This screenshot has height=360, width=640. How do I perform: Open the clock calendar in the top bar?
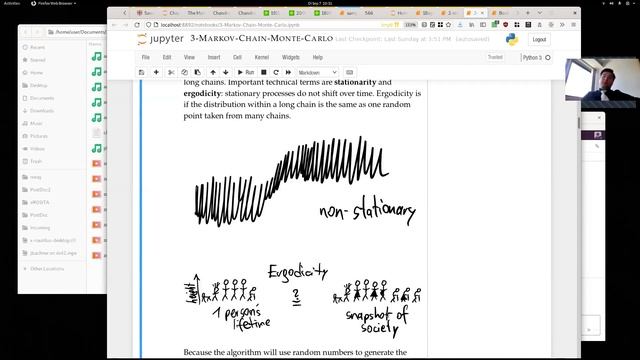pos(320,3)
